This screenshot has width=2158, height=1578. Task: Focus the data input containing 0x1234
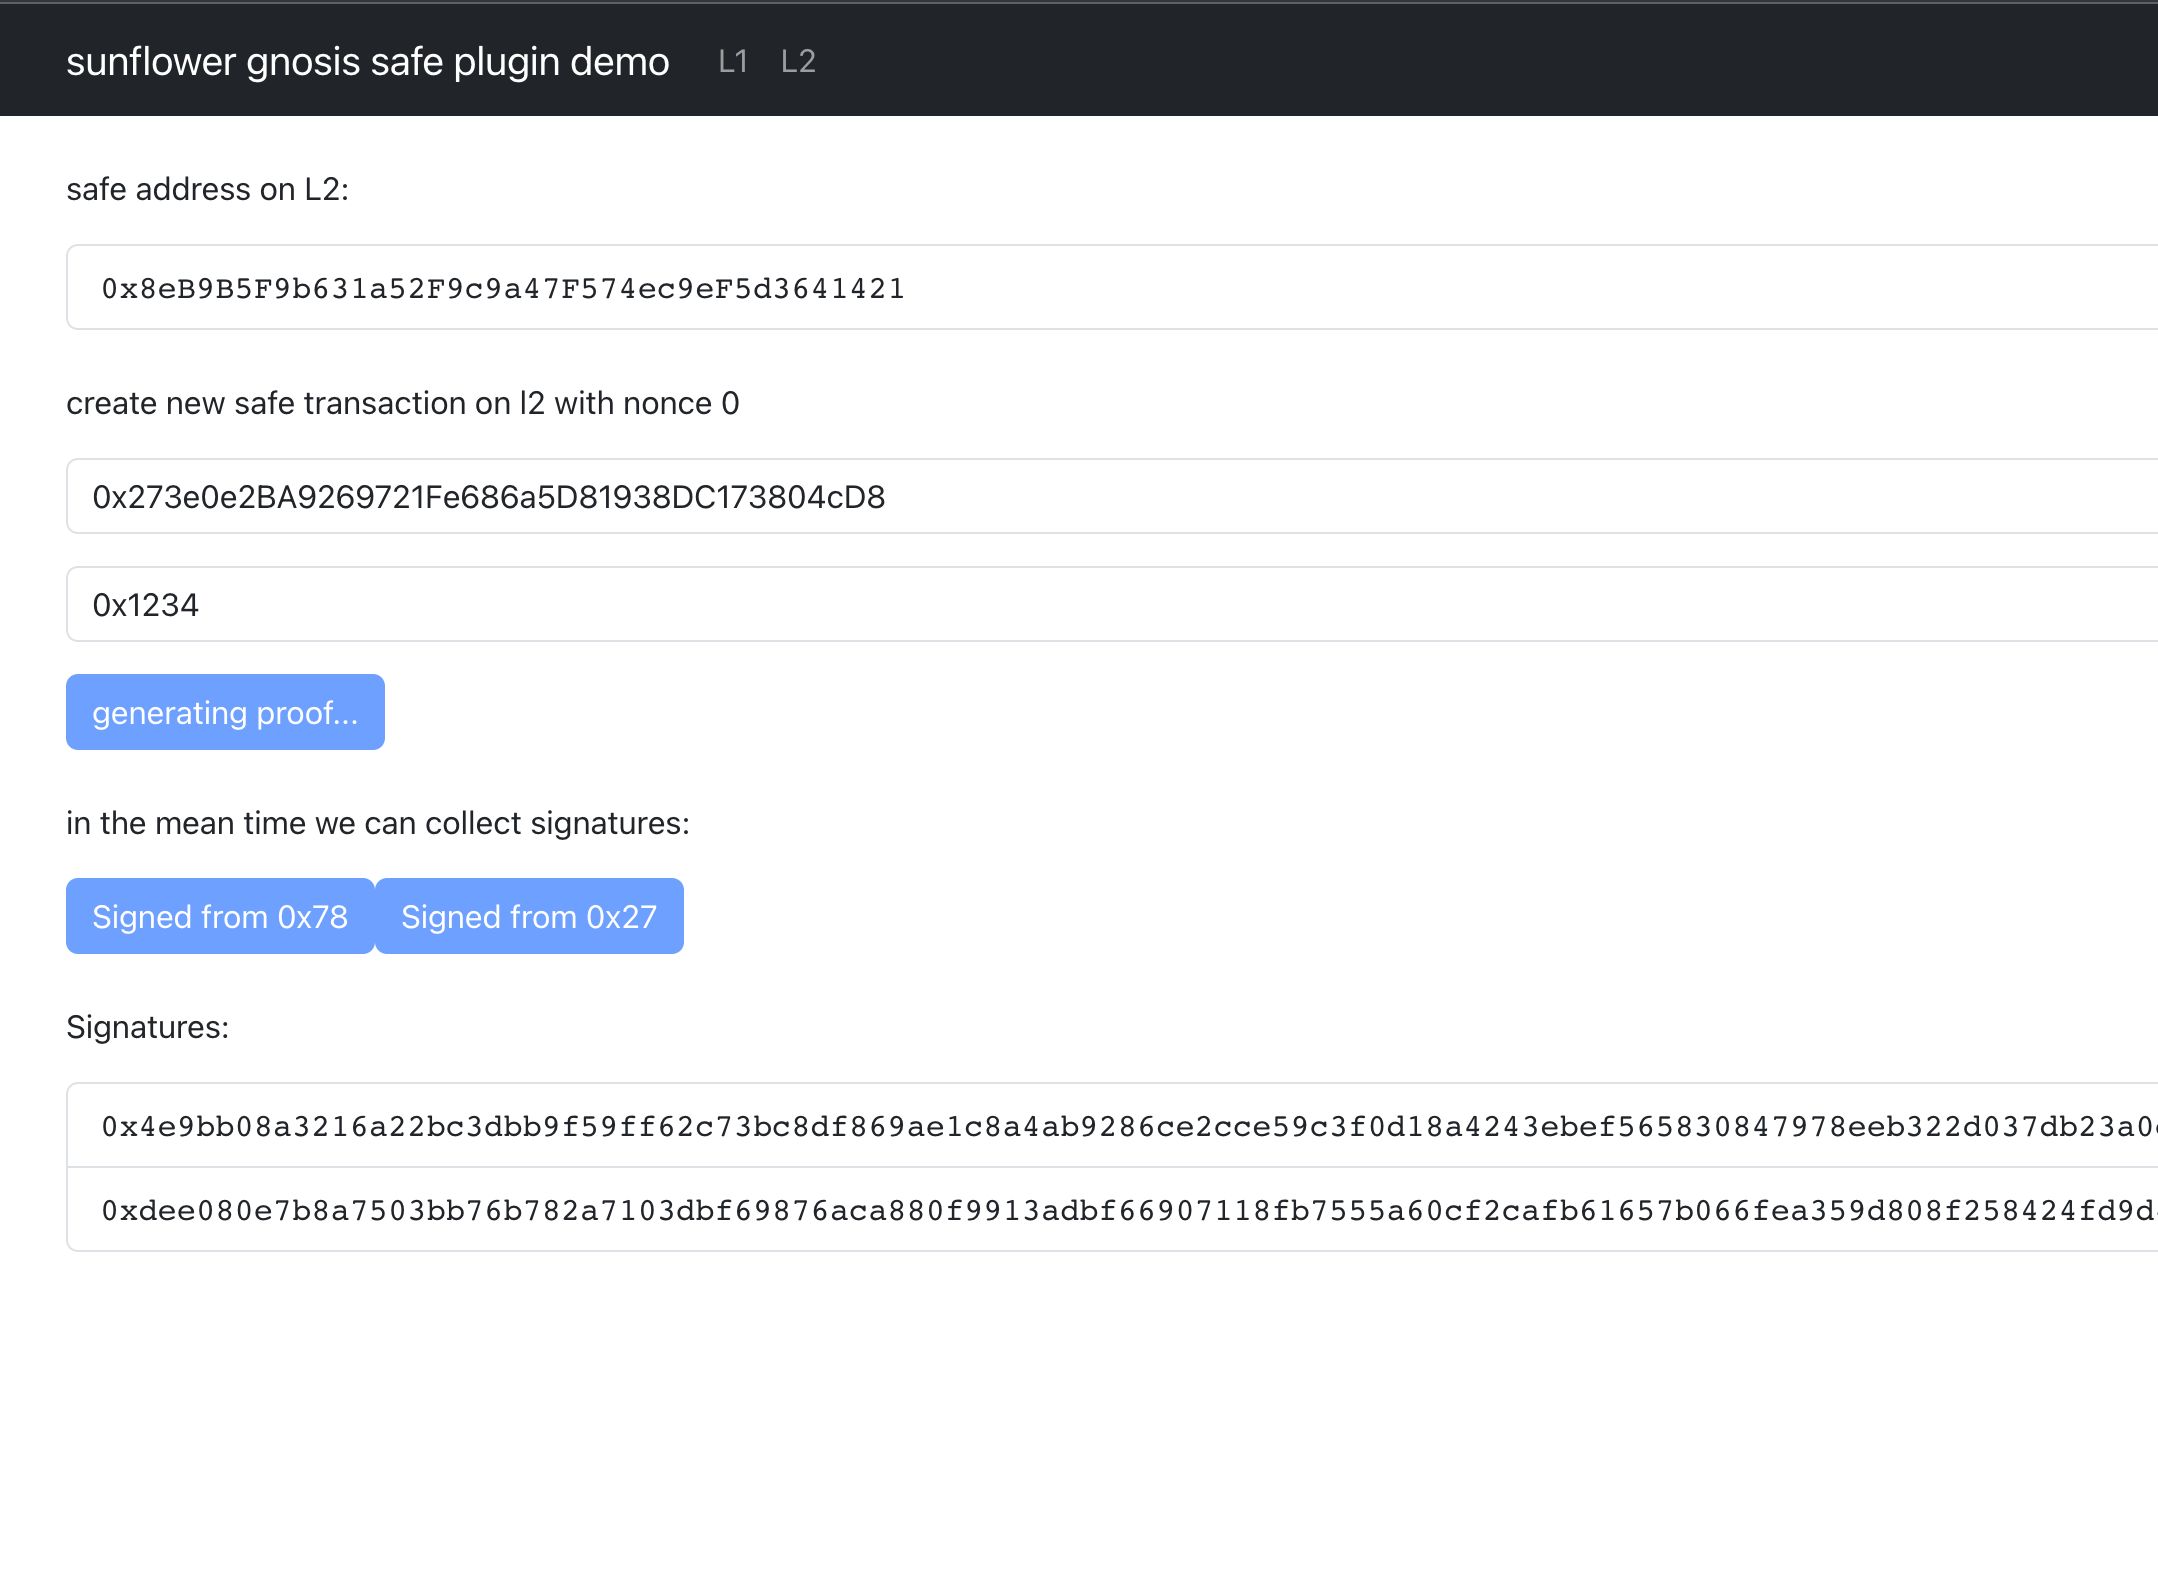(x=1112, y=604)
